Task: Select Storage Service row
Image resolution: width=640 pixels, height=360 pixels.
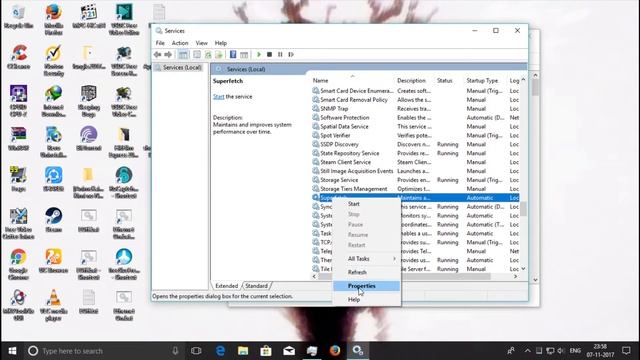Action: 416,180
